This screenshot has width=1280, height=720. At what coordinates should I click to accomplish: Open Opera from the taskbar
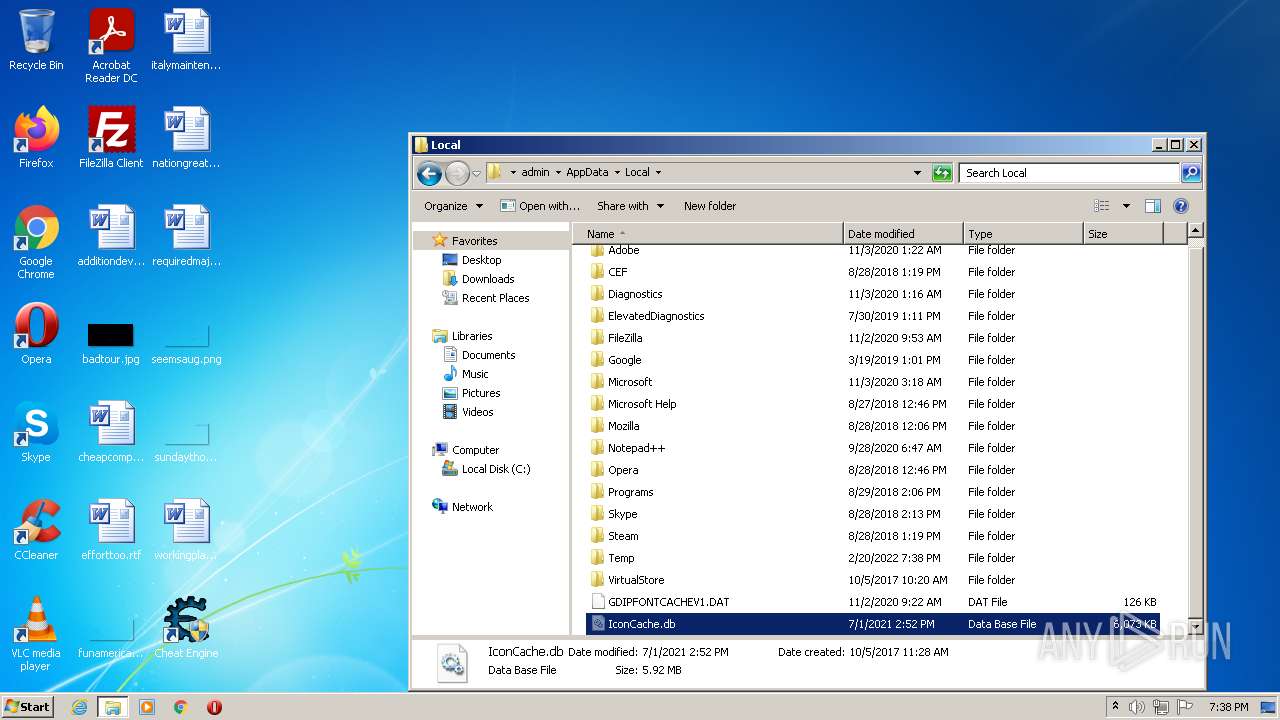[x=214, y=707]
